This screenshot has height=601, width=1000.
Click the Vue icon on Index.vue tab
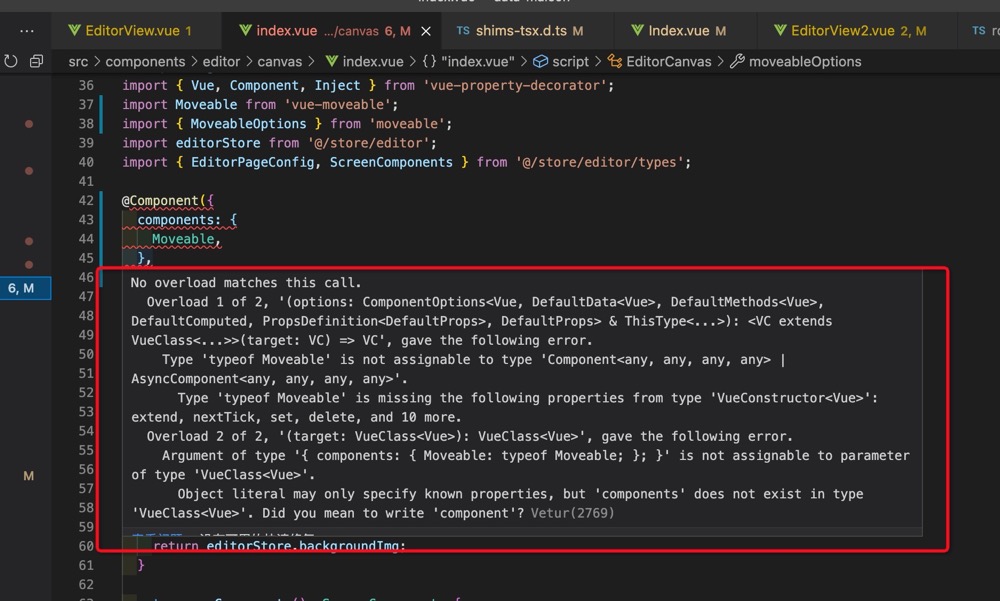click(637, 30)
